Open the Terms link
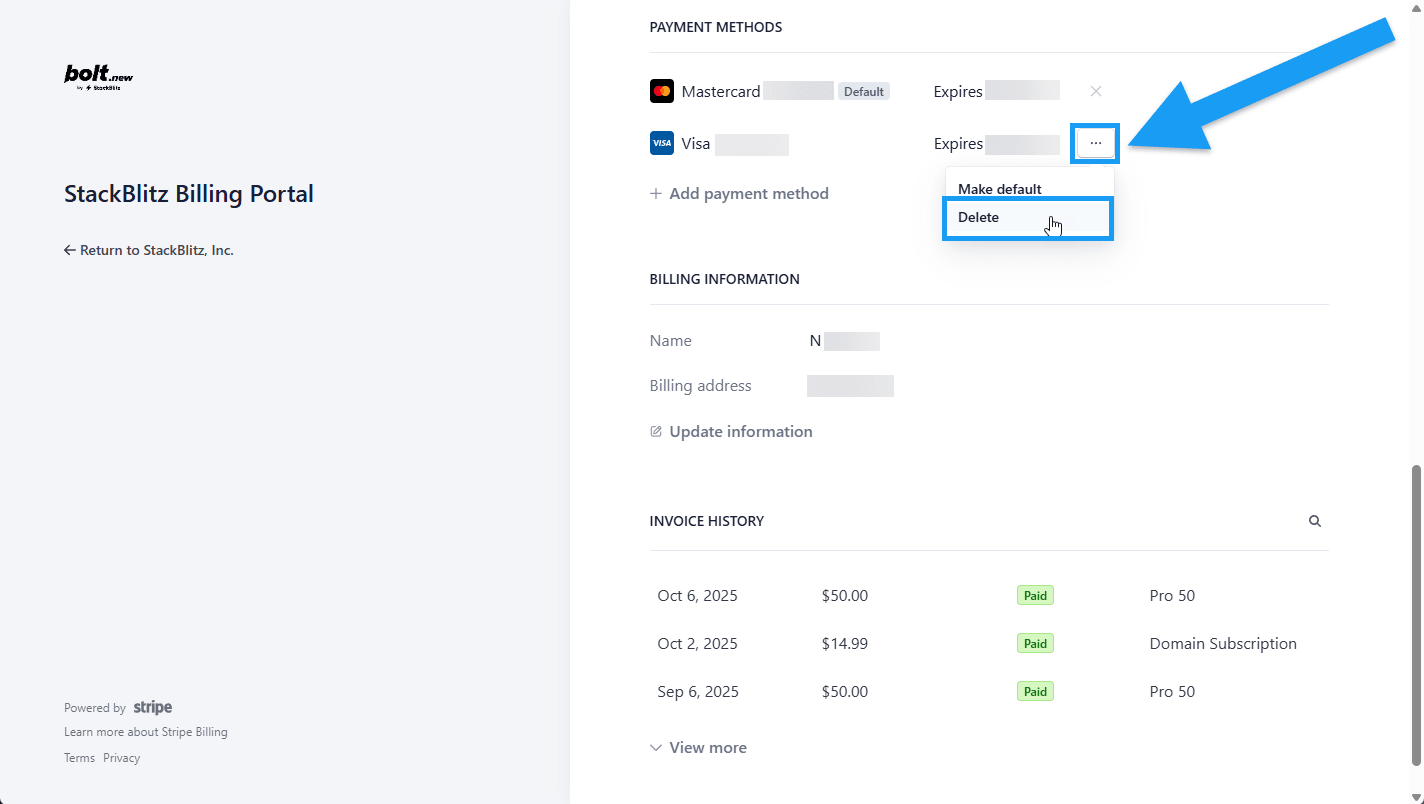 tap(79, 758)
